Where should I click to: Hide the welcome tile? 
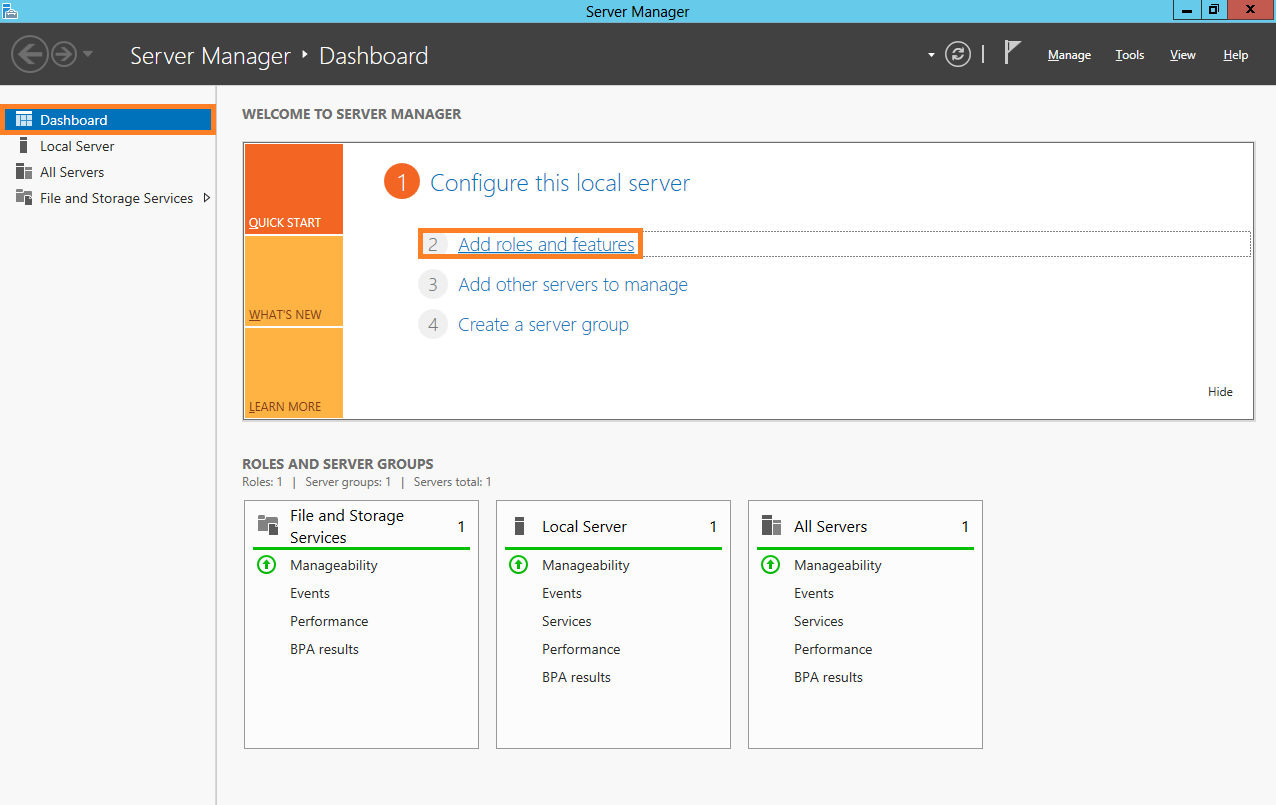pos(1220,392)
